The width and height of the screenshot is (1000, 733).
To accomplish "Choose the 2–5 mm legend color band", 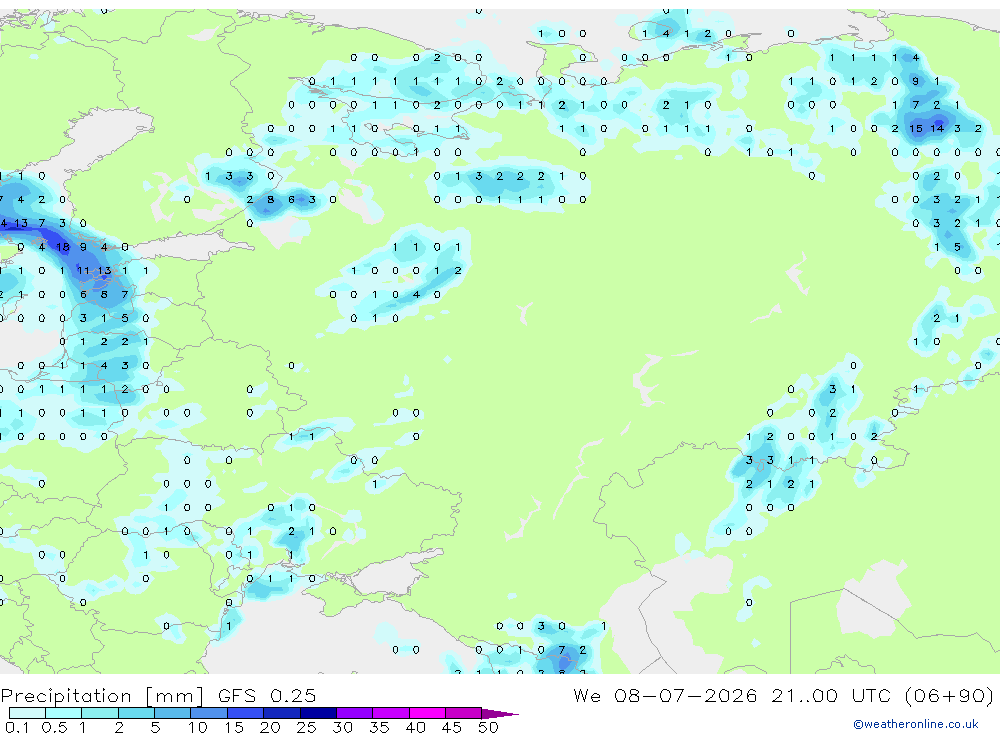I will 136,713.
